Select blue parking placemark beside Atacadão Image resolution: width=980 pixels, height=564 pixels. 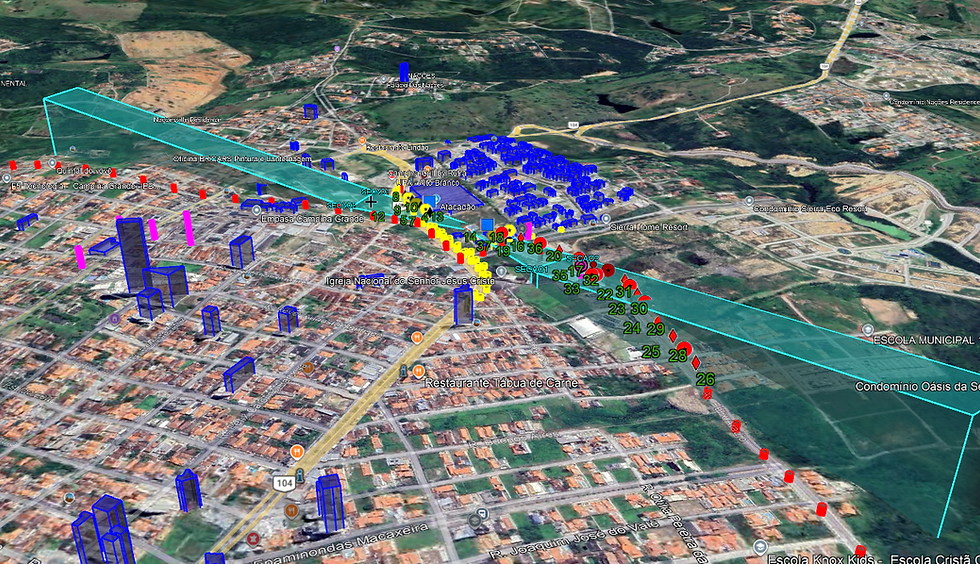pyautogui.click(x=429, y=201)
